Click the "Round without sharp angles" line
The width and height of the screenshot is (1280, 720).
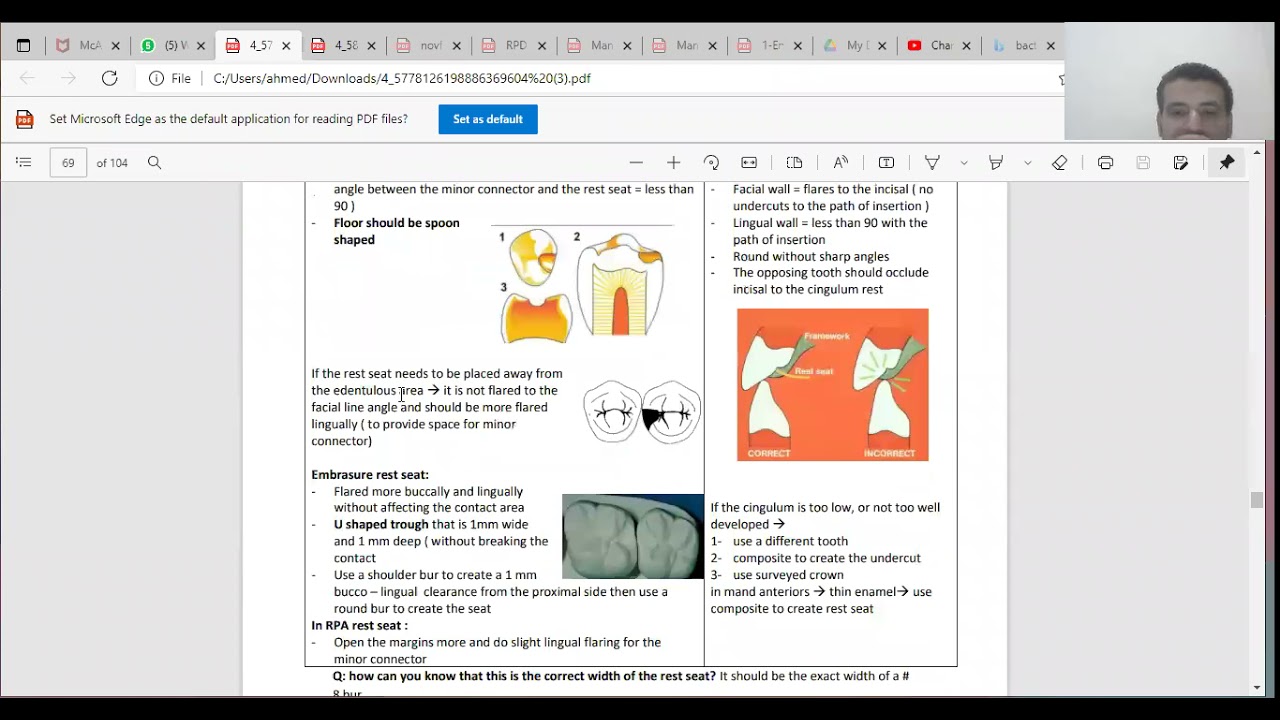tap(811, 257)
